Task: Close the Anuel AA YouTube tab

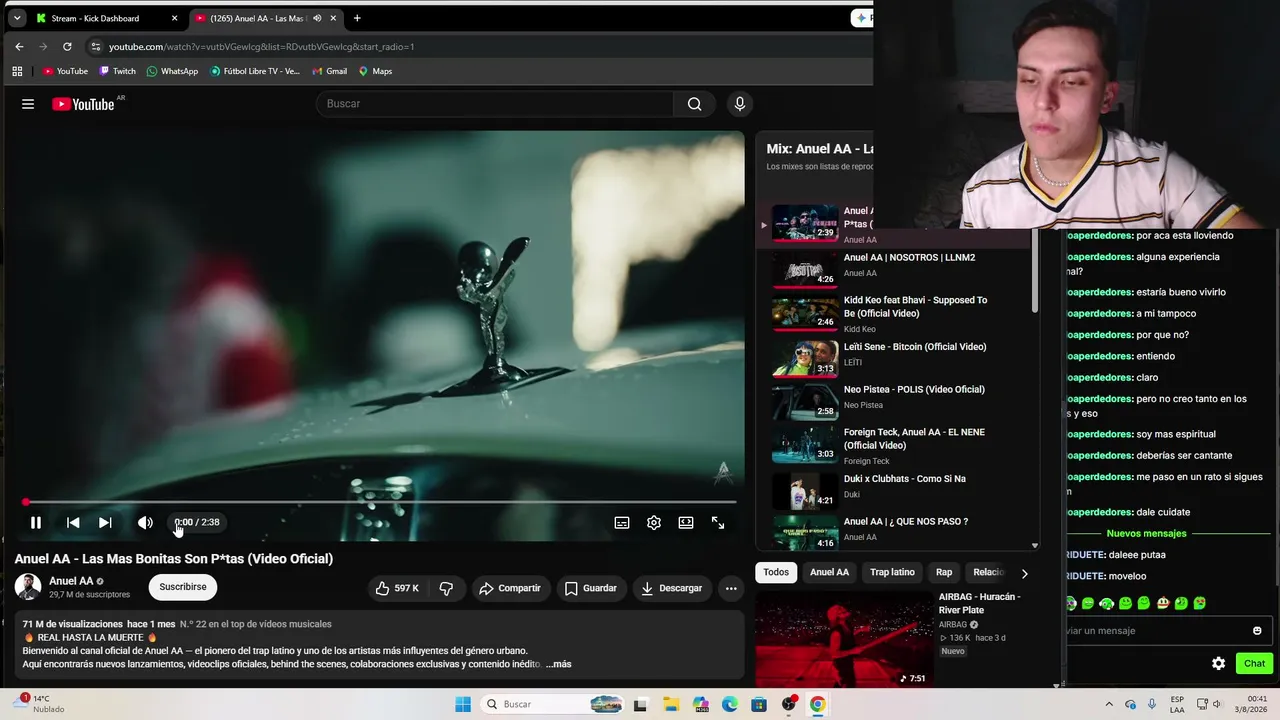Action: [x=333, y=18]
